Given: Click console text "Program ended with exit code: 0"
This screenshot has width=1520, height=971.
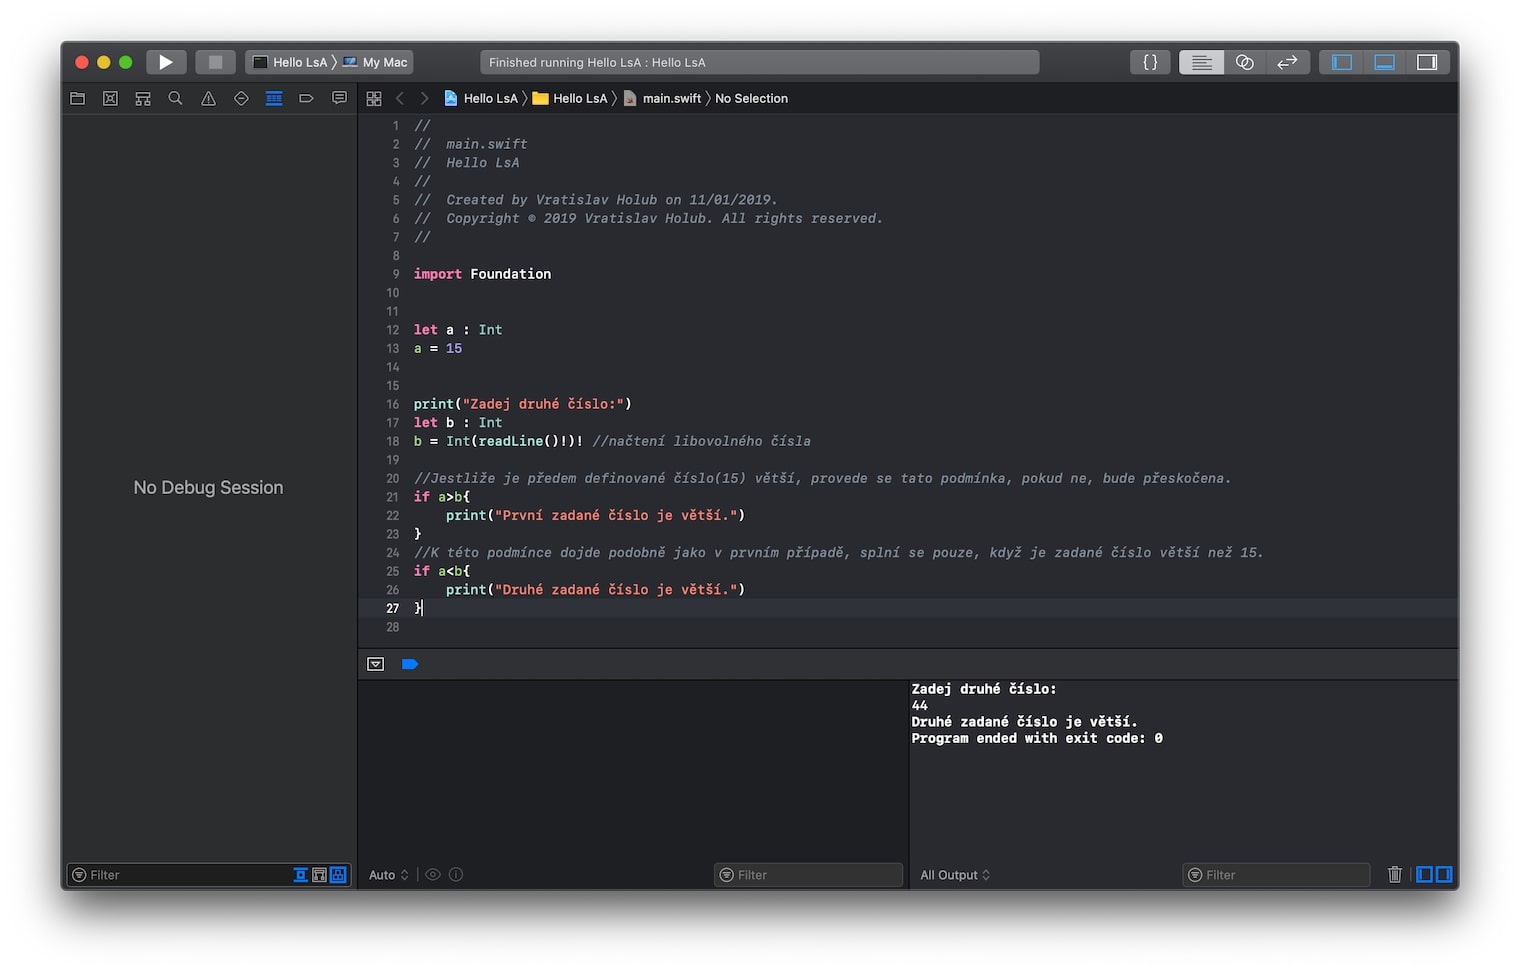Looking at the screenshot, I should tap(1037, 738).
